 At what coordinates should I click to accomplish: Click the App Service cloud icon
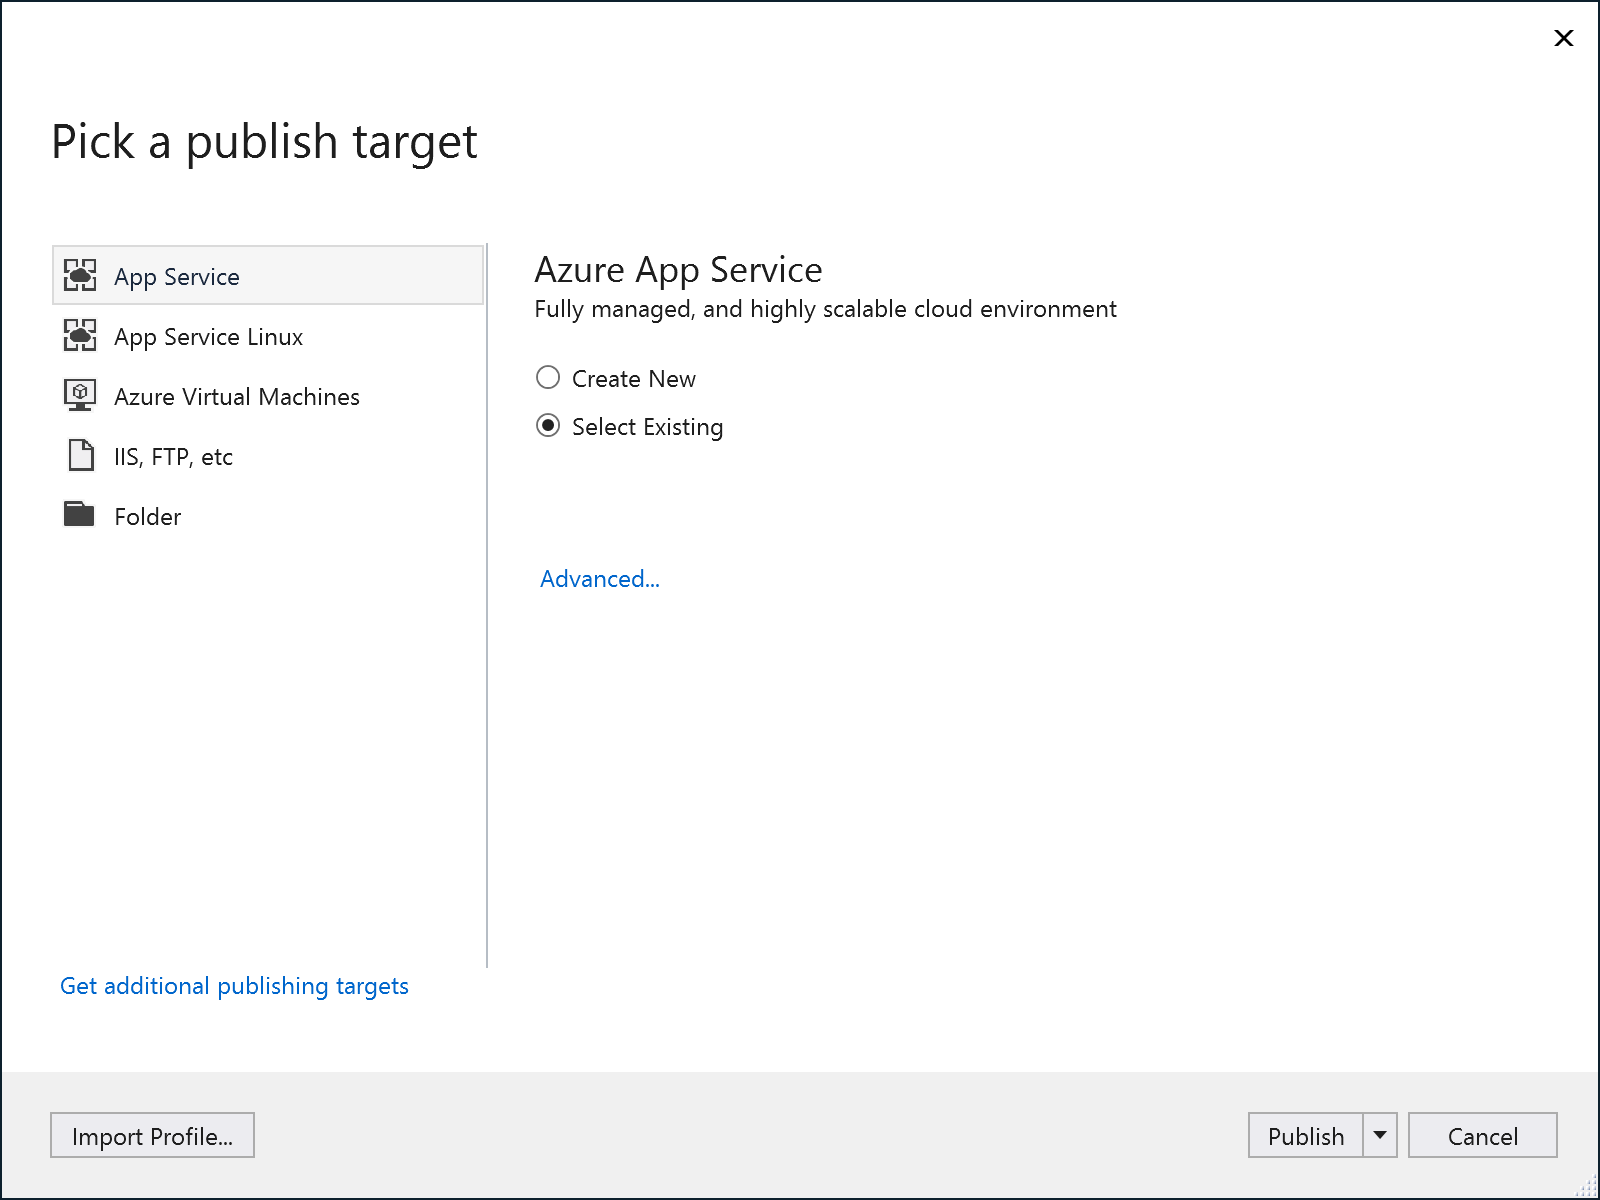click(x=80, y=275)
